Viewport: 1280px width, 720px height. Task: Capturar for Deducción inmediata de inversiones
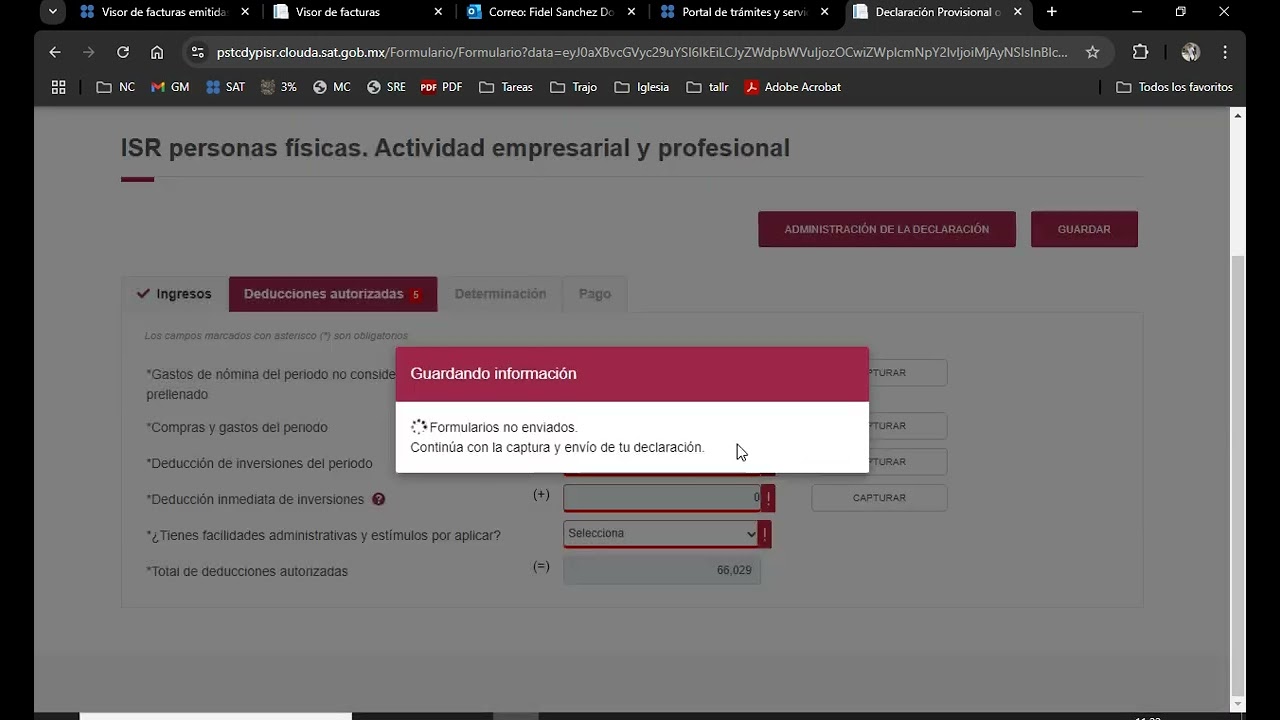879,498
